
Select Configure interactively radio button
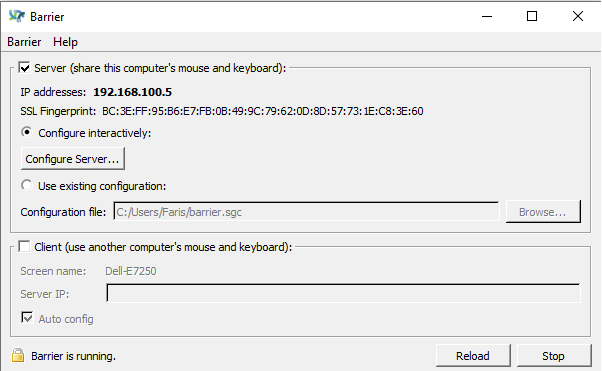26,132
